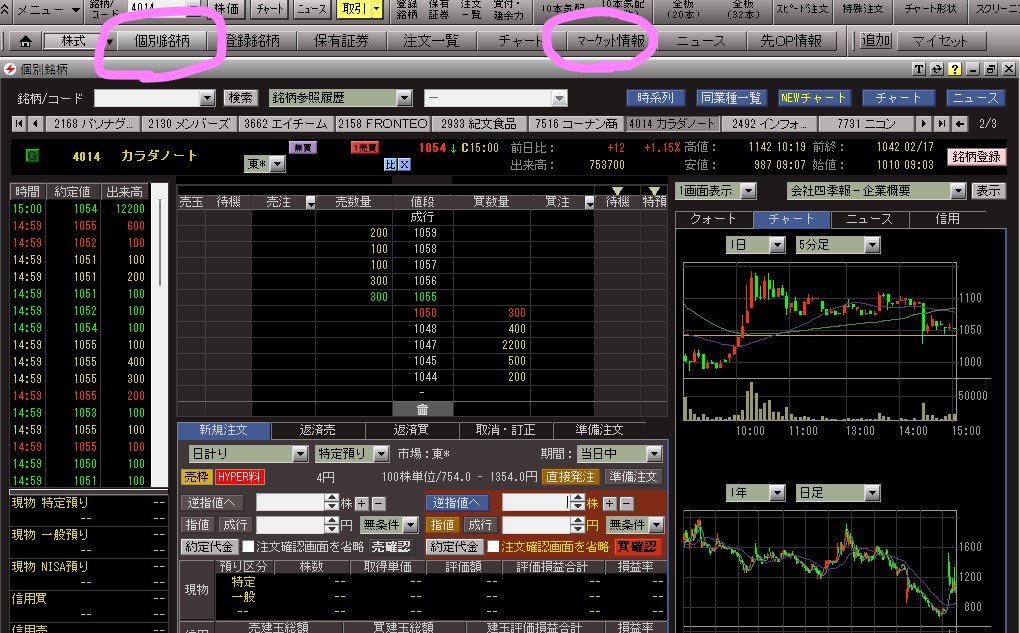Open the 保有証券 tab
The width and height of the screenshot is (1020, 633).
[x=342, y=41]
